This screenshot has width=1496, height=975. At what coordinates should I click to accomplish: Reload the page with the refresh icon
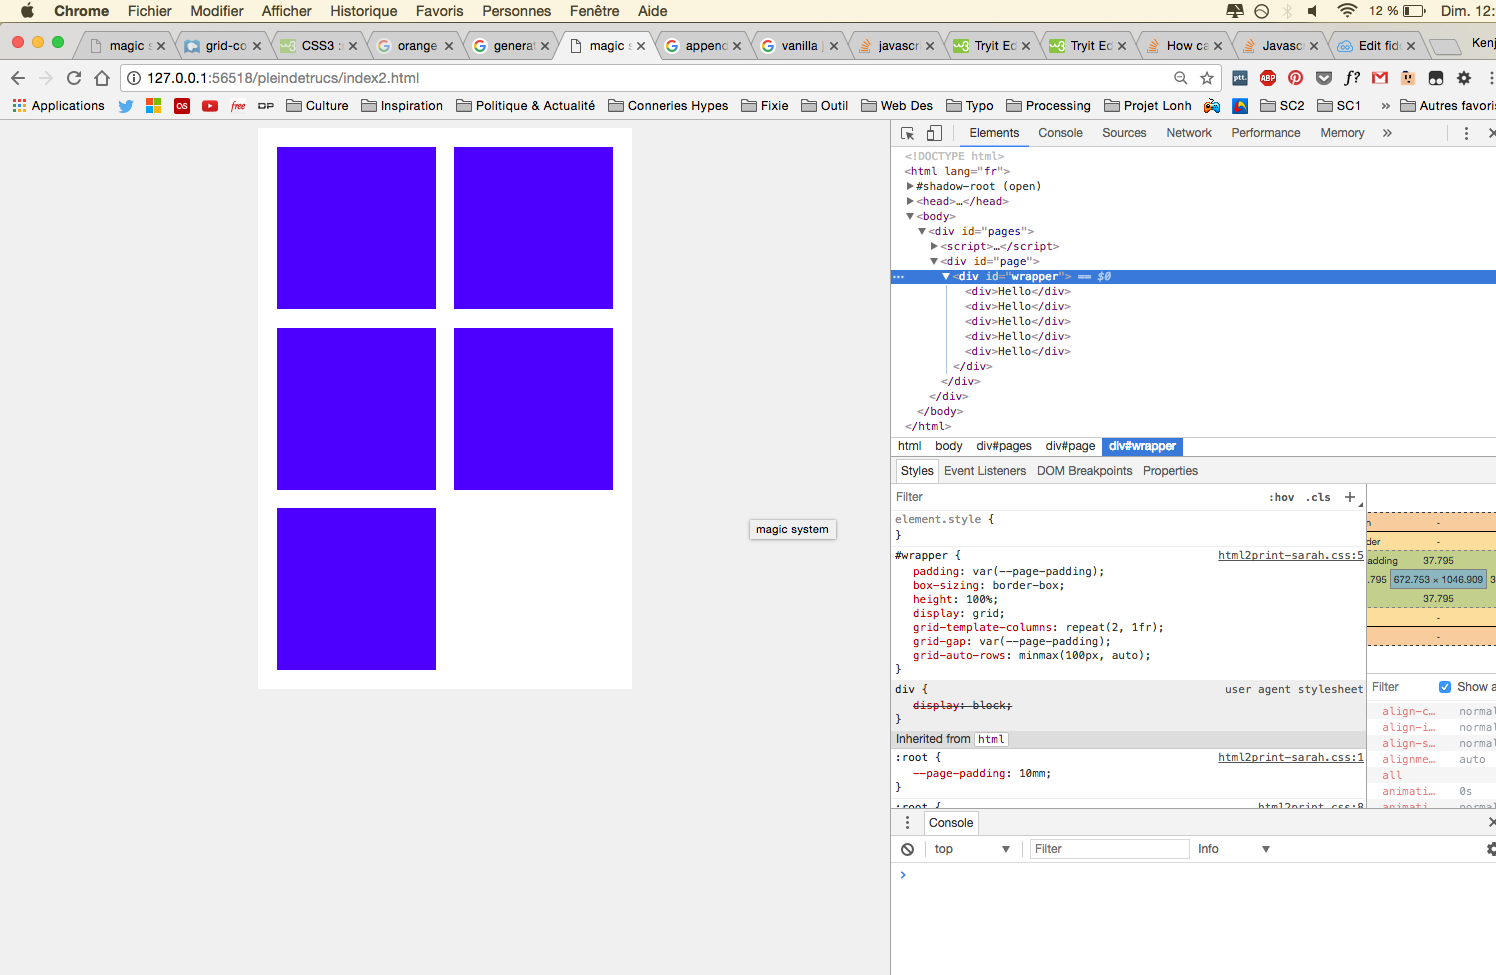point(74,78)
